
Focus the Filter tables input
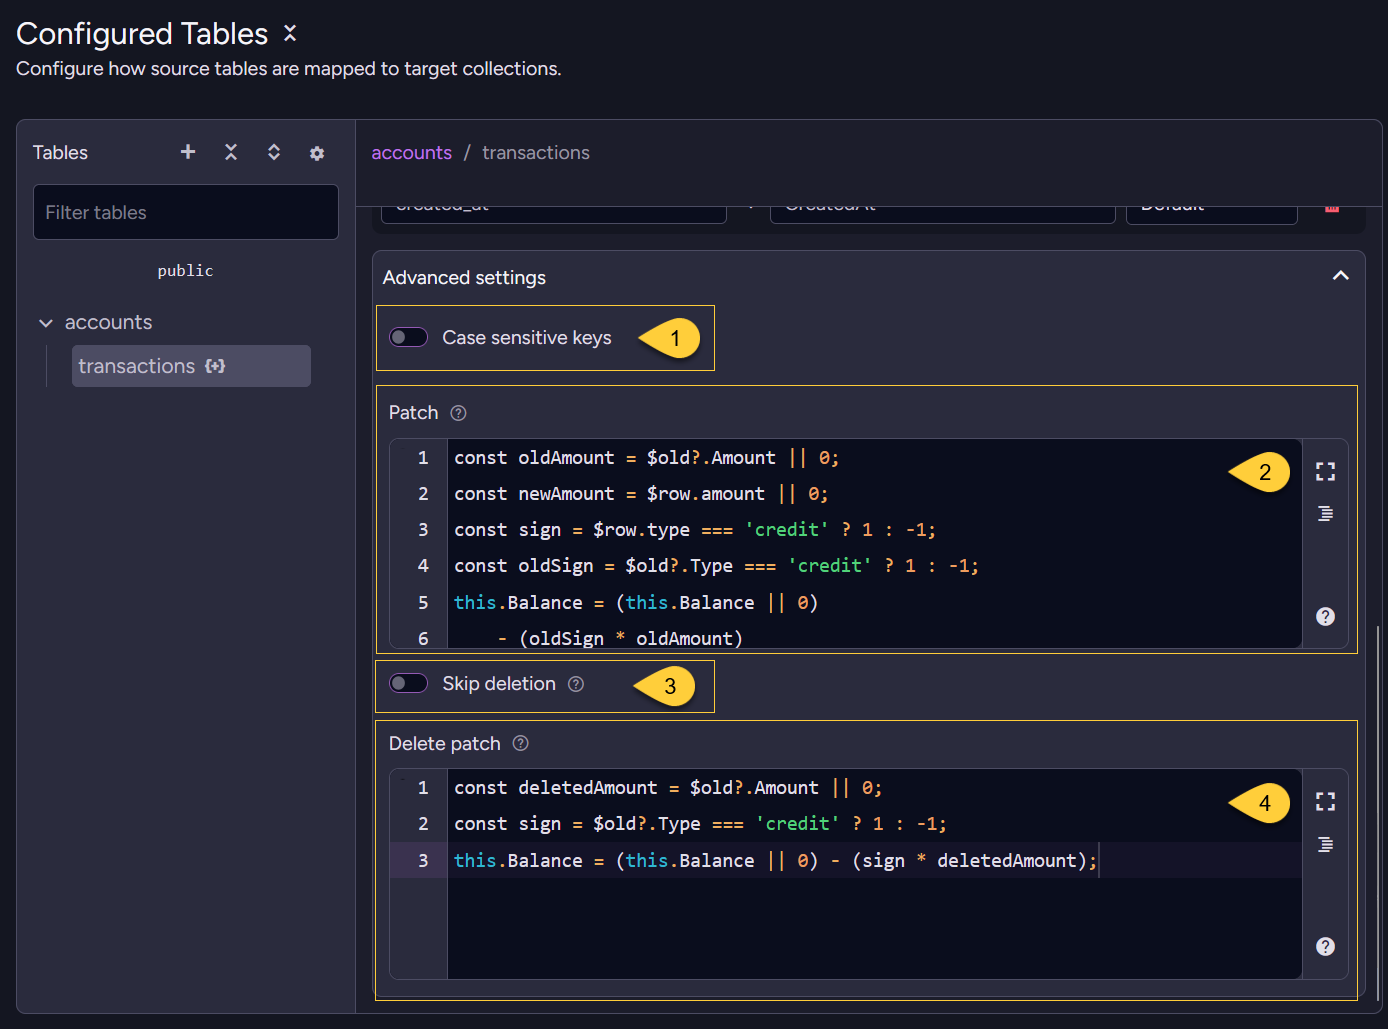click(x=186, y=212)
